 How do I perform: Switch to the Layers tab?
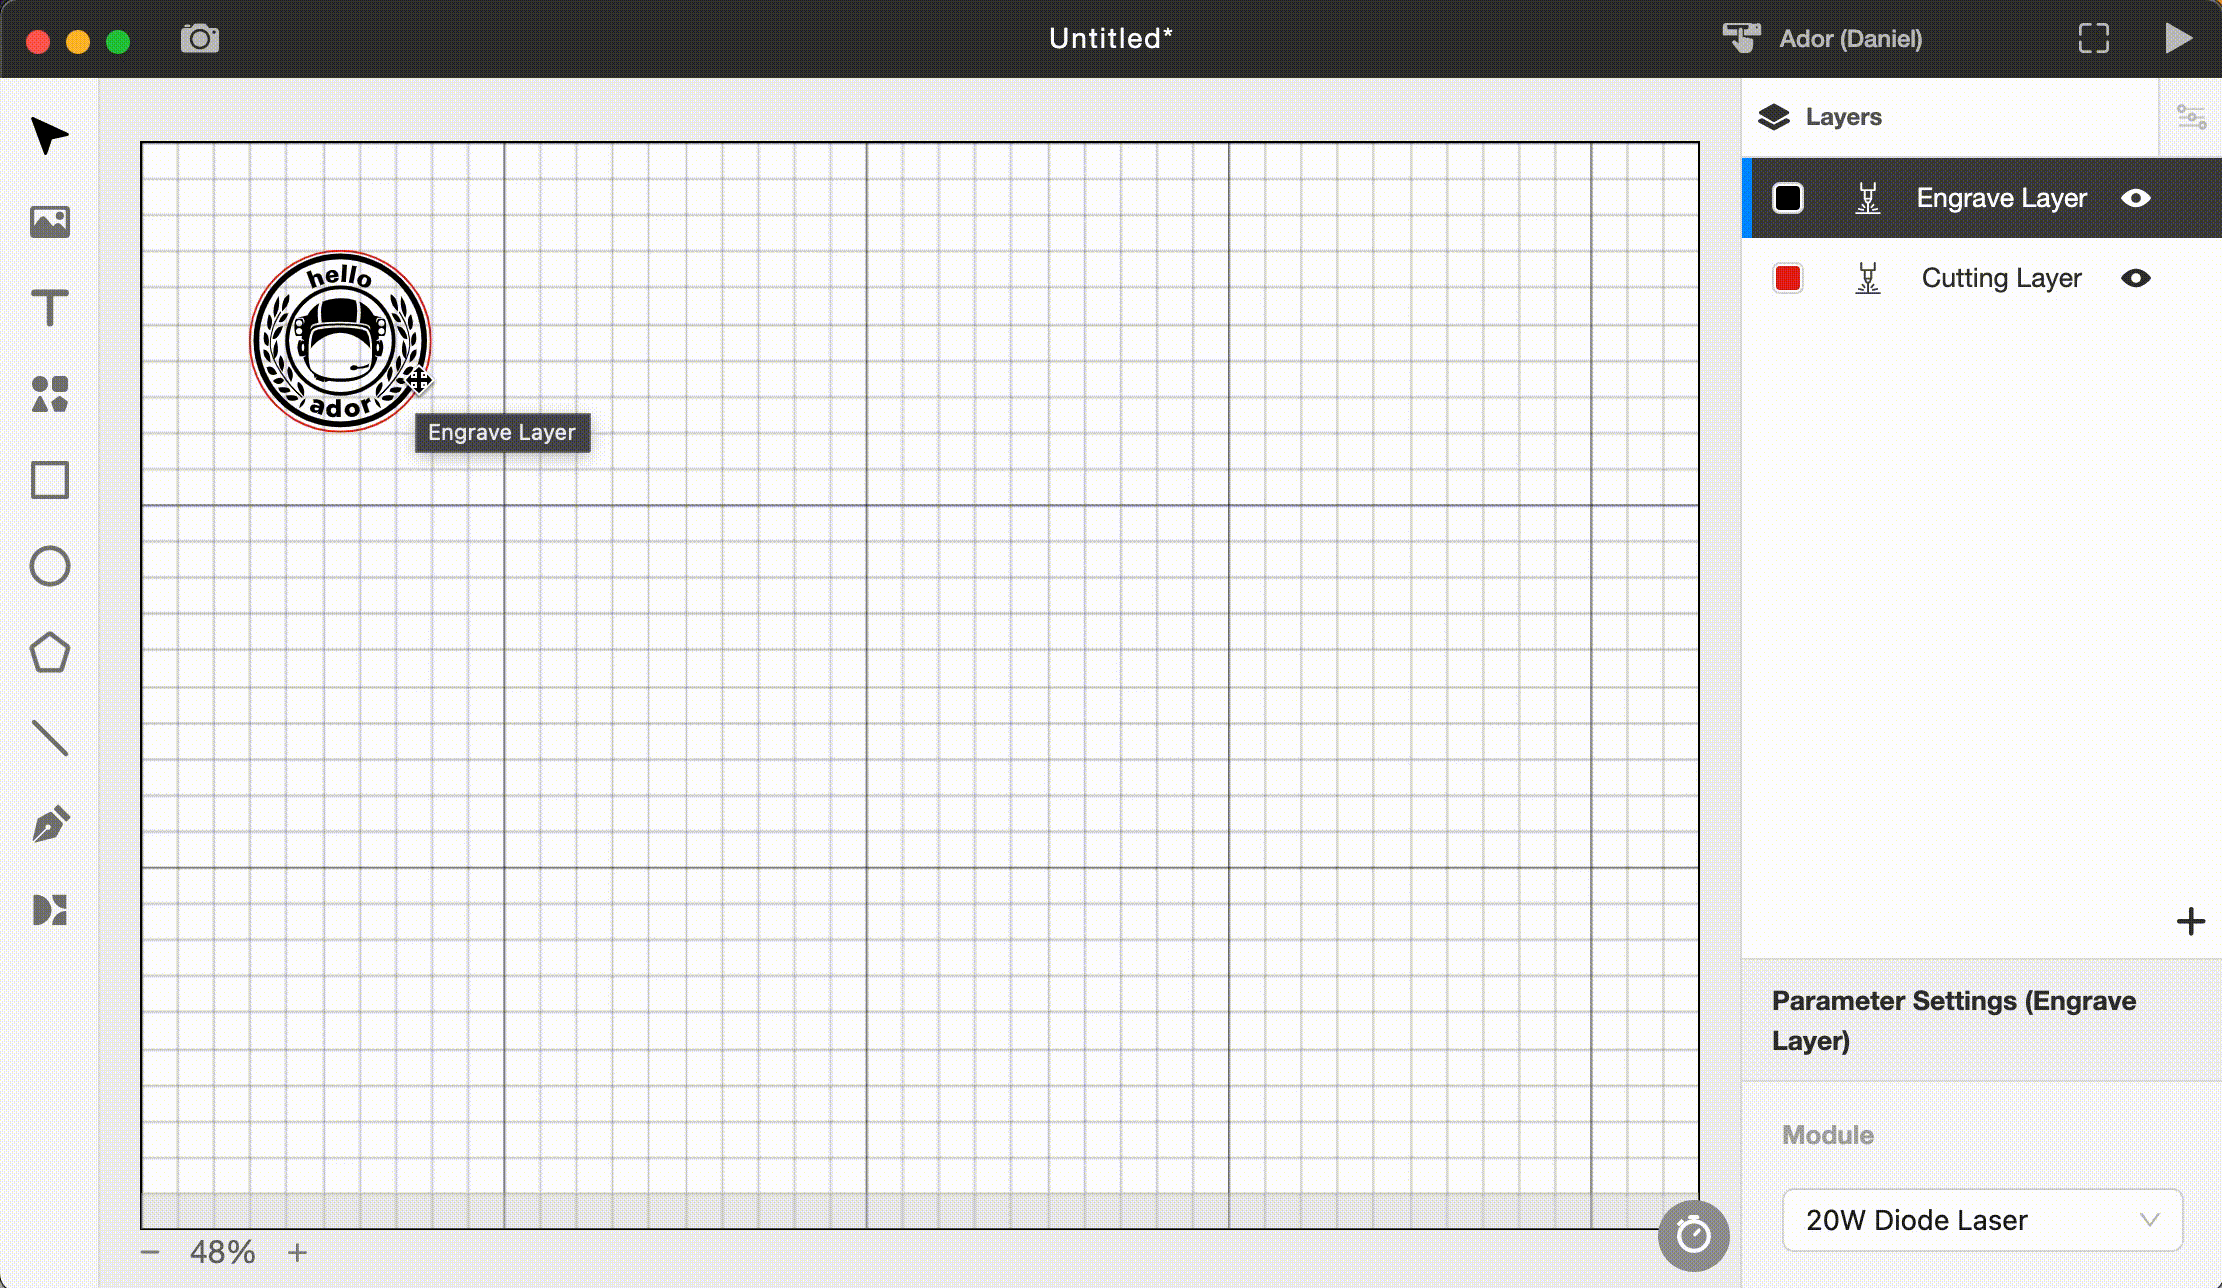click(1950, 117)
